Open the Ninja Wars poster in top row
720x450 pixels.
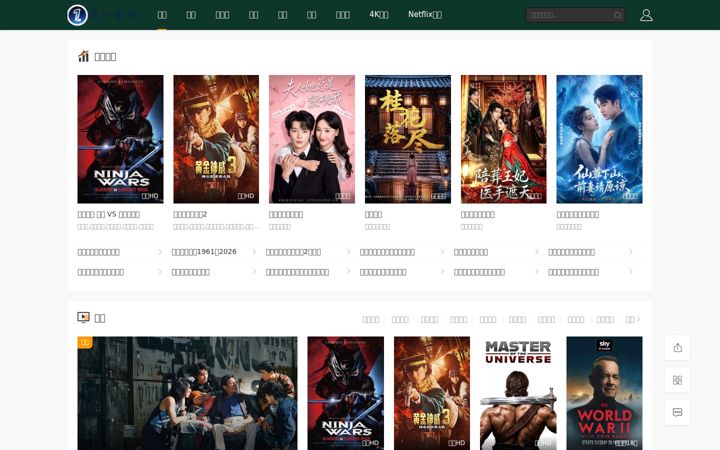click(120, 139)
